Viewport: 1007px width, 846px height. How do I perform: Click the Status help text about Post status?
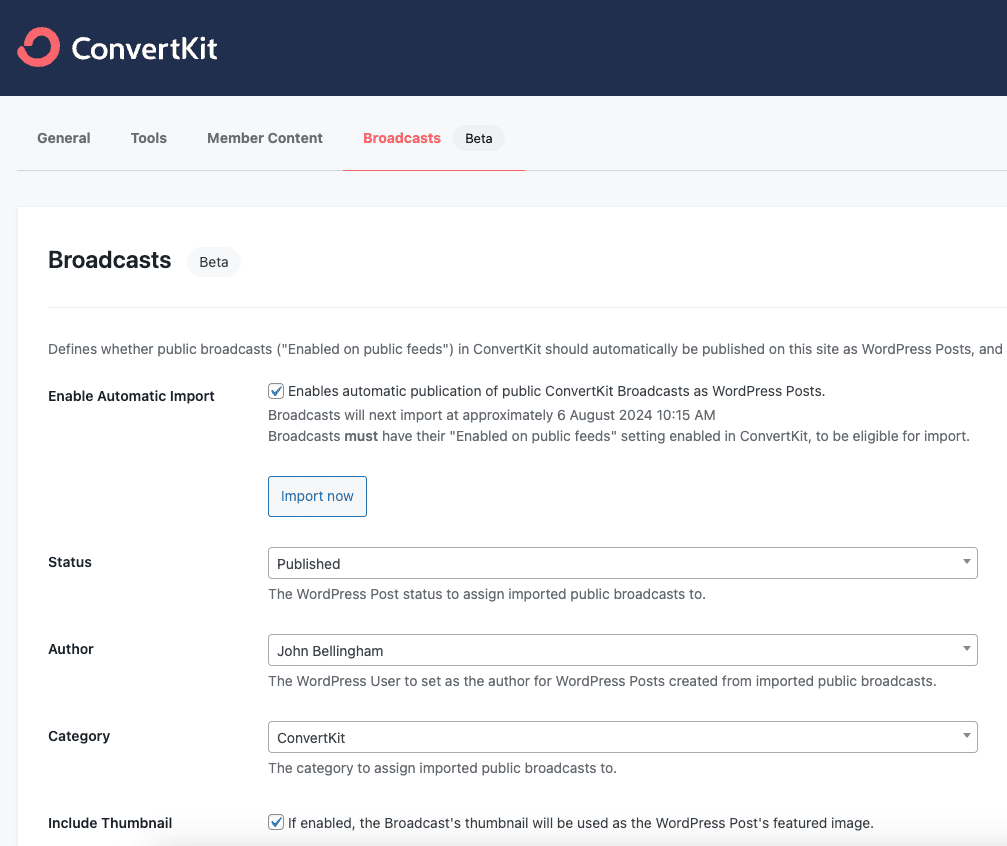coord(487,594)
